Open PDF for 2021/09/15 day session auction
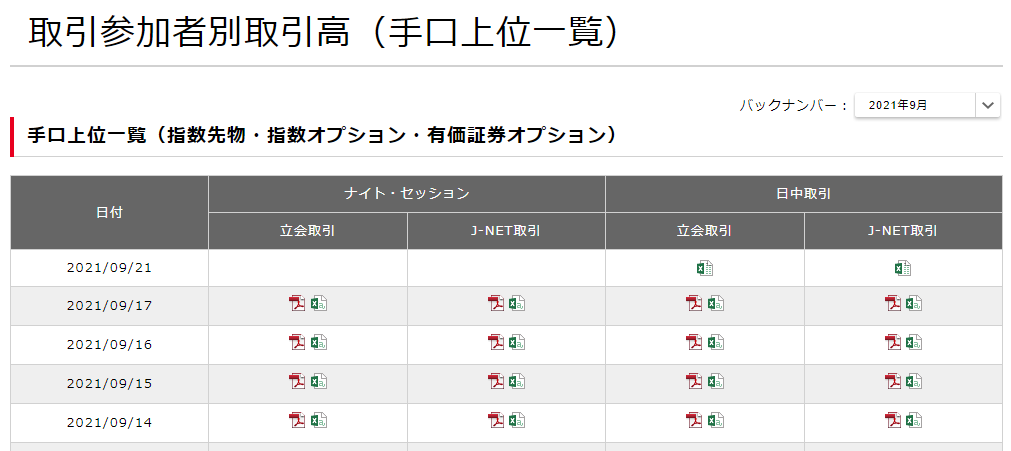Image resolution: width=1011 pixels, height=451 pixels. (x=694, y=381)
